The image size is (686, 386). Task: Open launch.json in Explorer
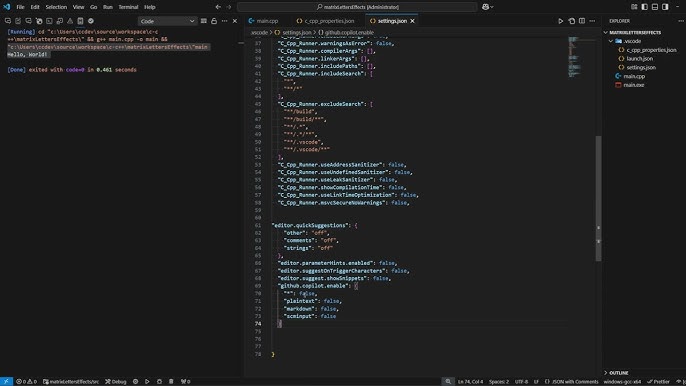(x=639, y=59)
